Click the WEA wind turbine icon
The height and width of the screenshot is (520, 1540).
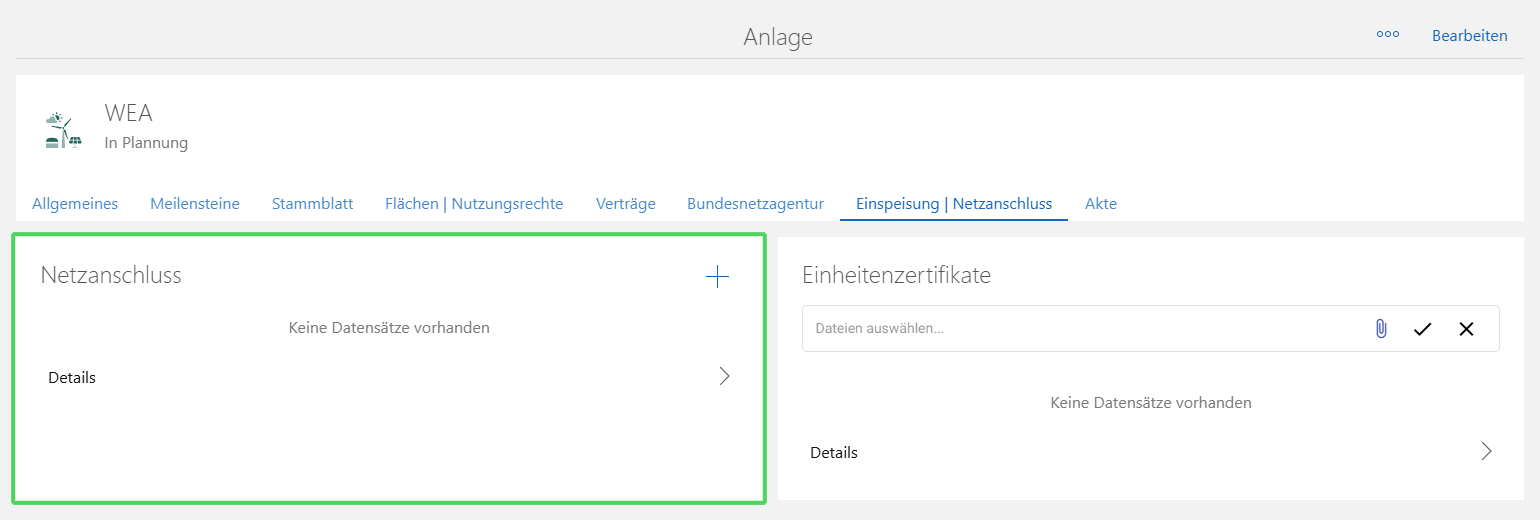63,130
